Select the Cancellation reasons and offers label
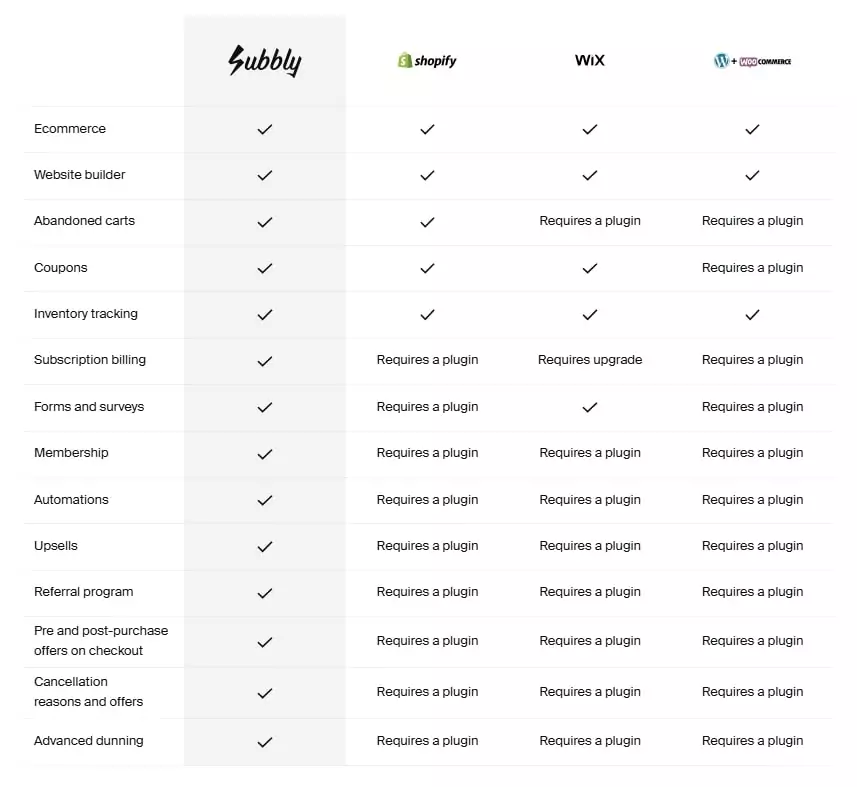 [88, 691]
